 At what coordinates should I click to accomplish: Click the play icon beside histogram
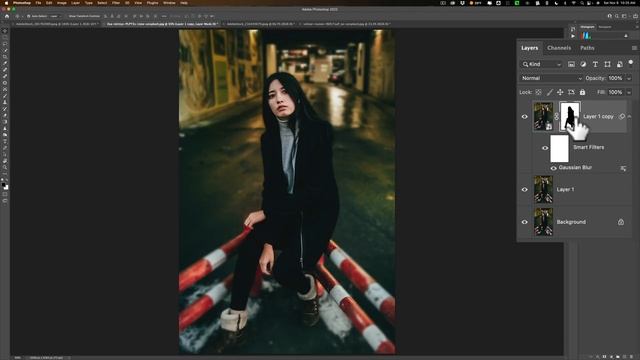573,36
